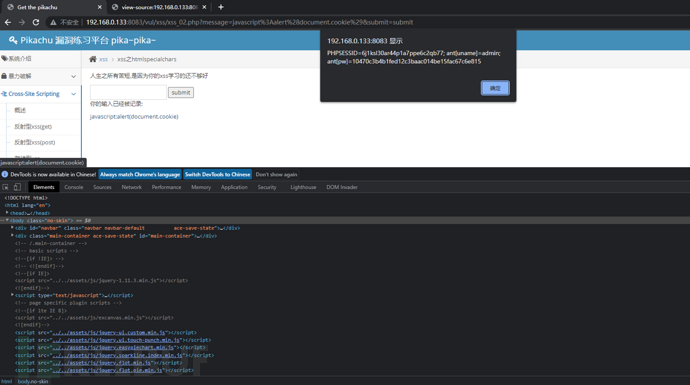Click the Pikachu key logo icon
Image resolution: width=690 pixels, height=385 pixels.
click(13, 40)
